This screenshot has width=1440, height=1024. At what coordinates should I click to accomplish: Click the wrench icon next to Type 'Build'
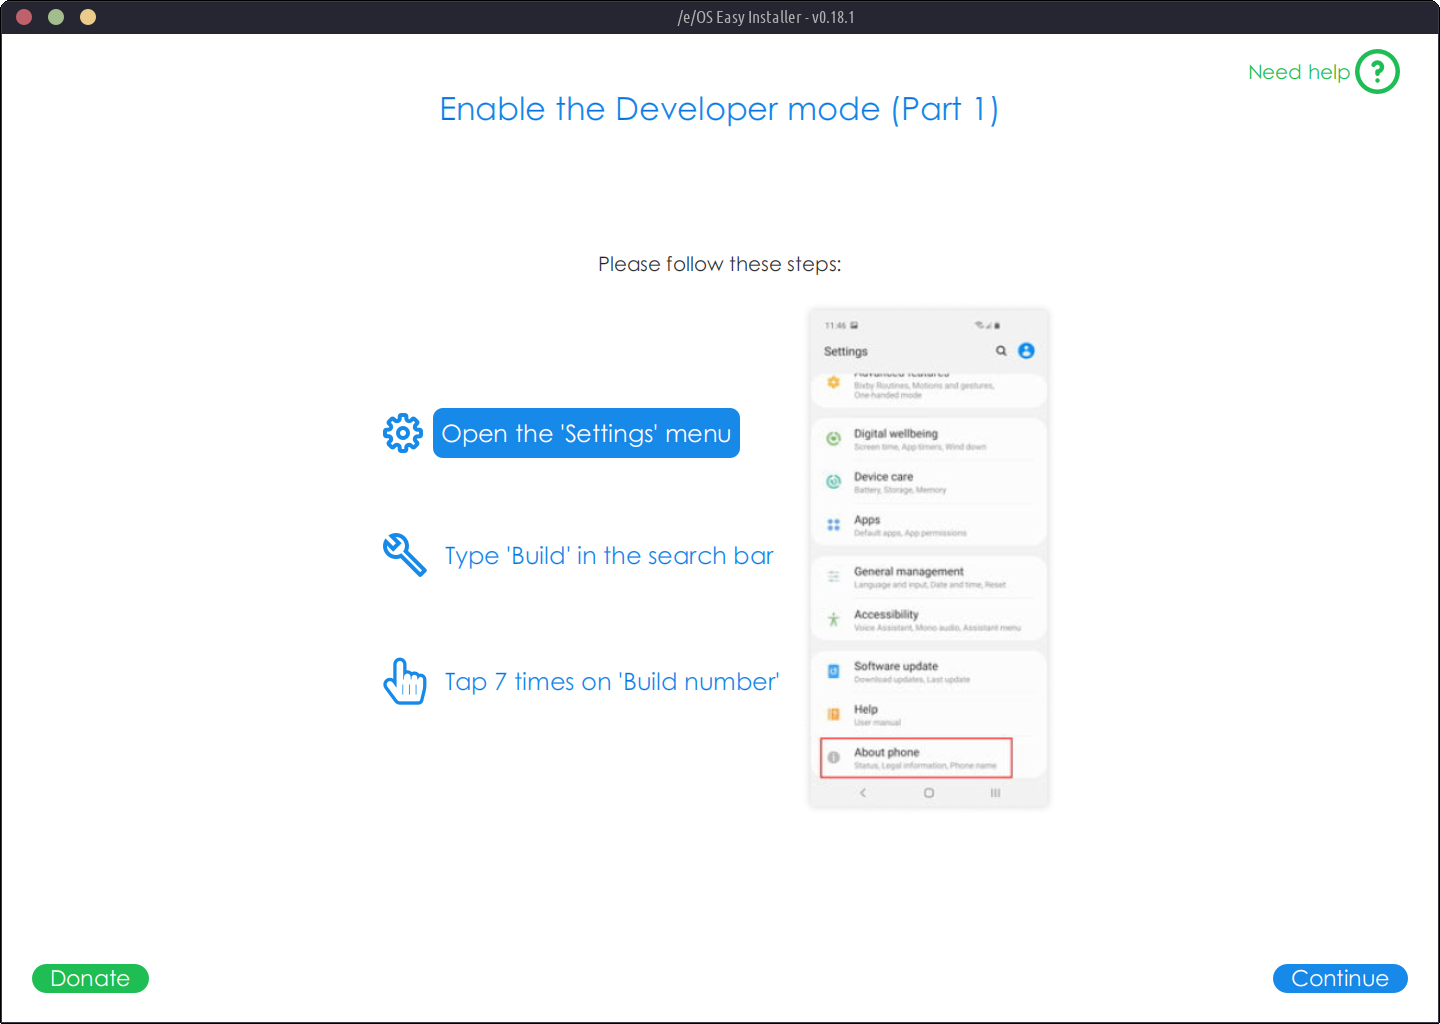pos(404,554)
